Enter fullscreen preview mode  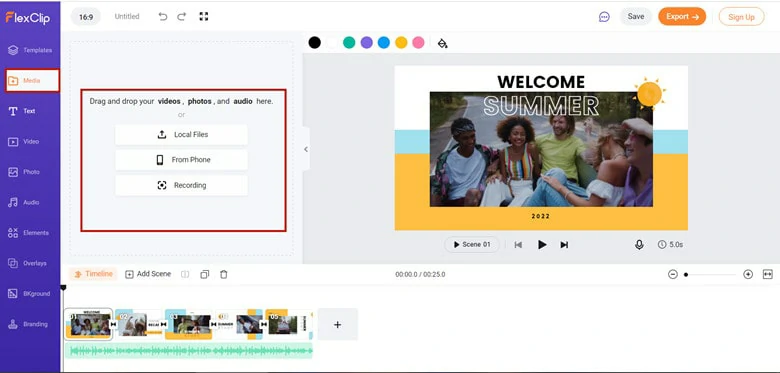click(203, 16)
